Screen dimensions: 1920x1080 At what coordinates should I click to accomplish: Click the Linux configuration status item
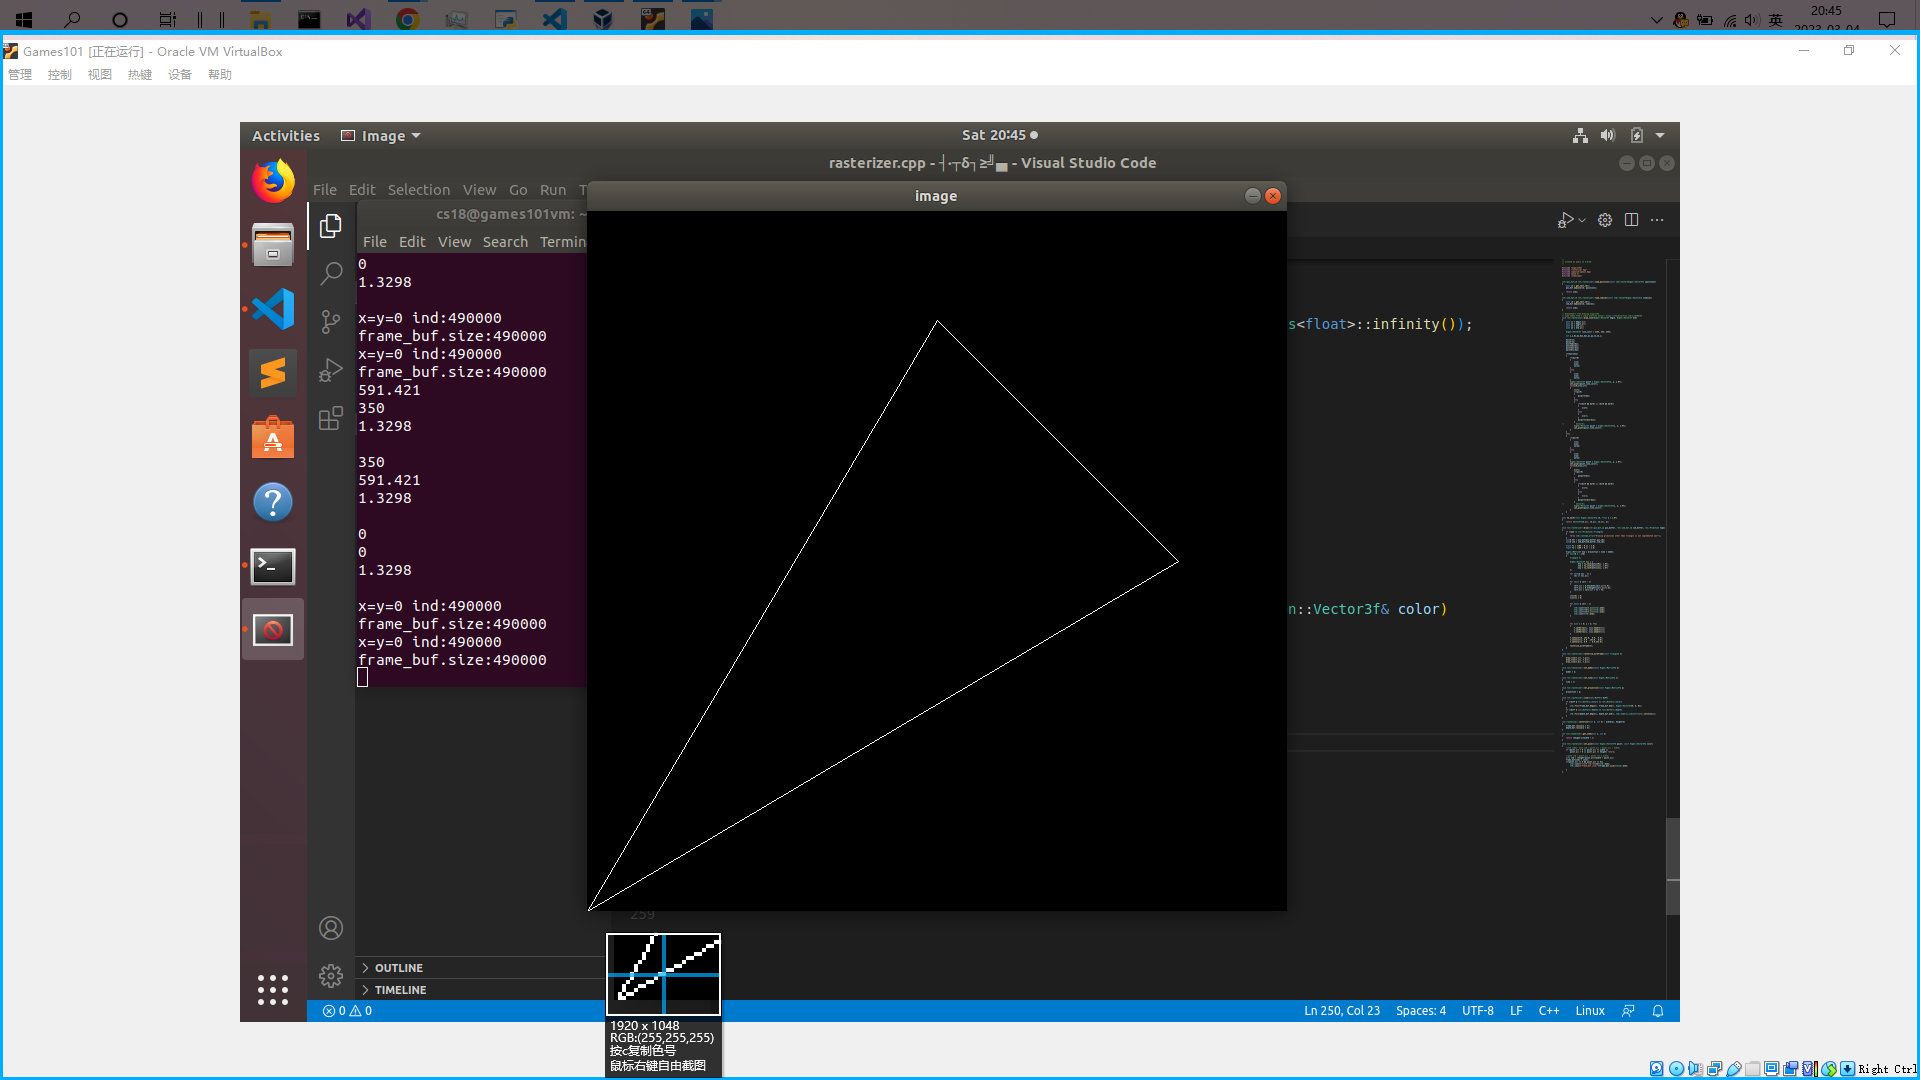(x=1589, y=1011)
